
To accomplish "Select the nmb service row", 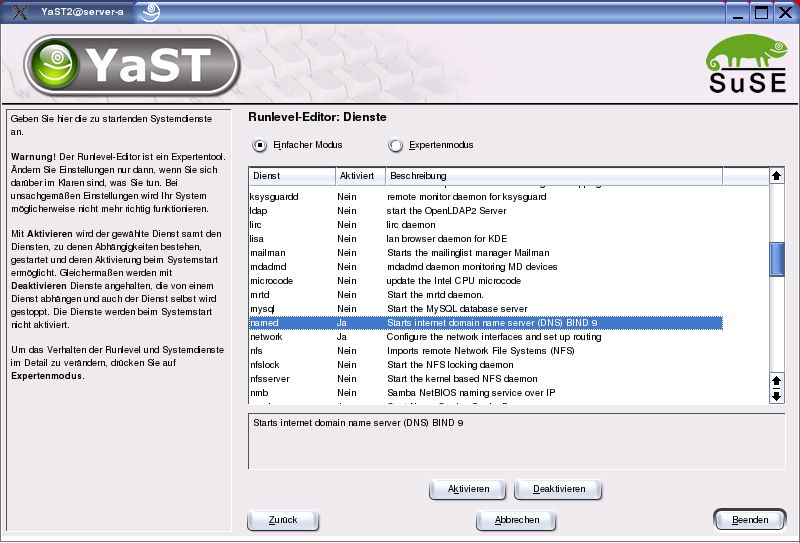I will [486, 393].
